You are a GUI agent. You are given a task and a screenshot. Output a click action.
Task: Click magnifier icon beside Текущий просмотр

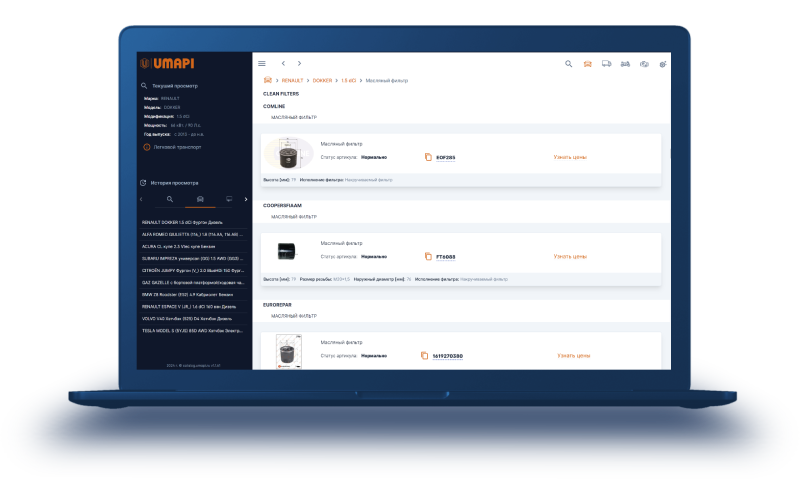[144, 86]
